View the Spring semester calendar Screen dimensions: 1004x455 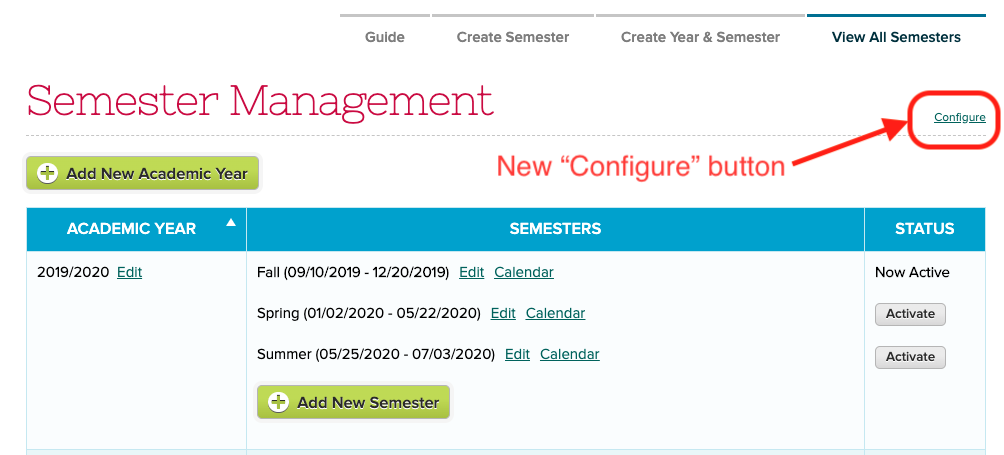click(x=555, y=313)
